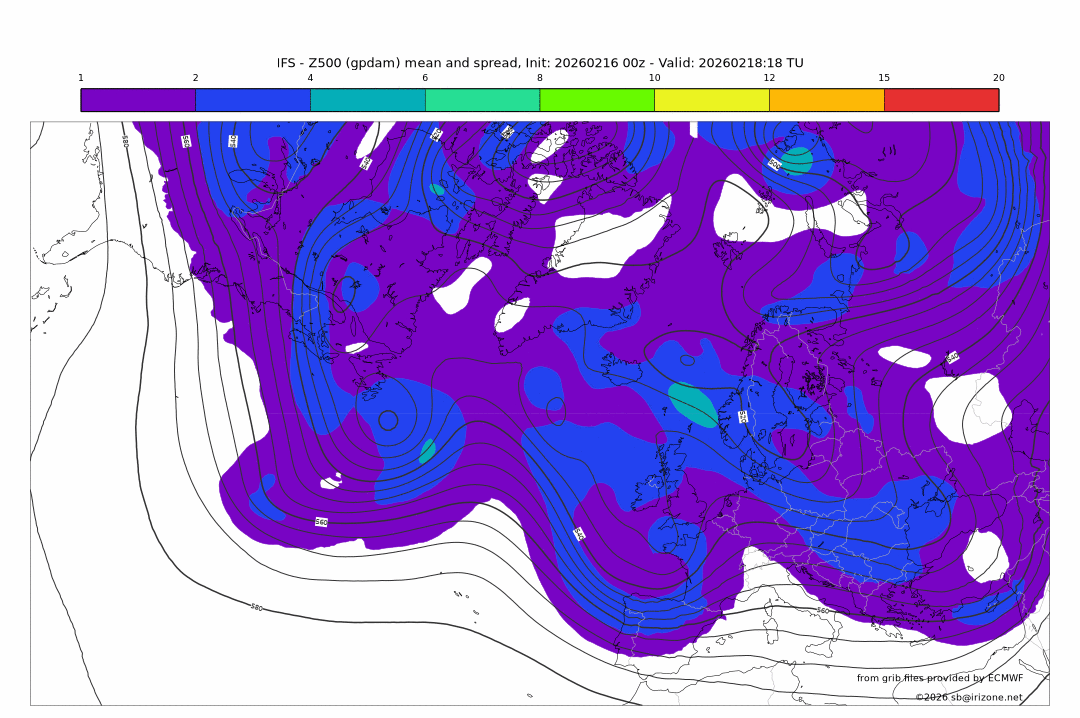
Task: Click the yellow 10–12 colorbar segment
Action: [x=712, y=100]
